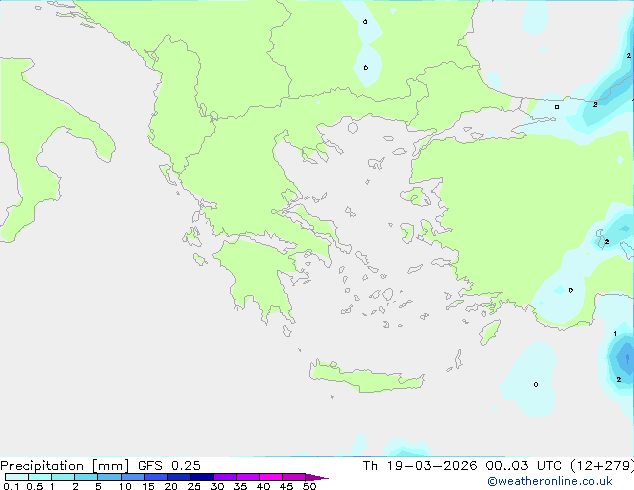Image resolution: width=634 pixels, height=490 pixels.
Task: Pick the 1–2 mm legend color swatch
Action: click(63, 477)
